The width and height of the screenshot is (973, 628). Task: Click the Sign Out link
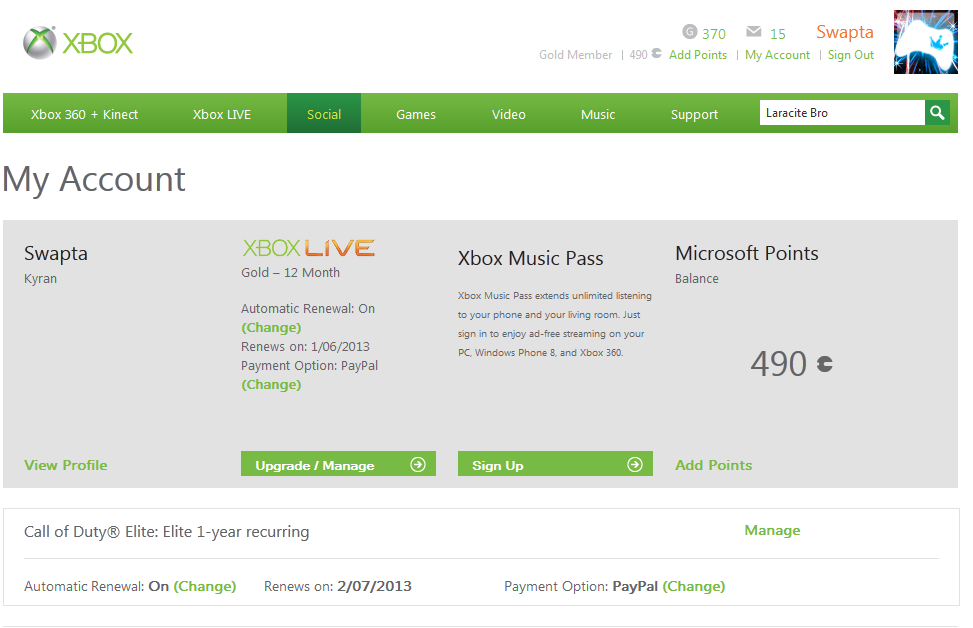(851, 55)
